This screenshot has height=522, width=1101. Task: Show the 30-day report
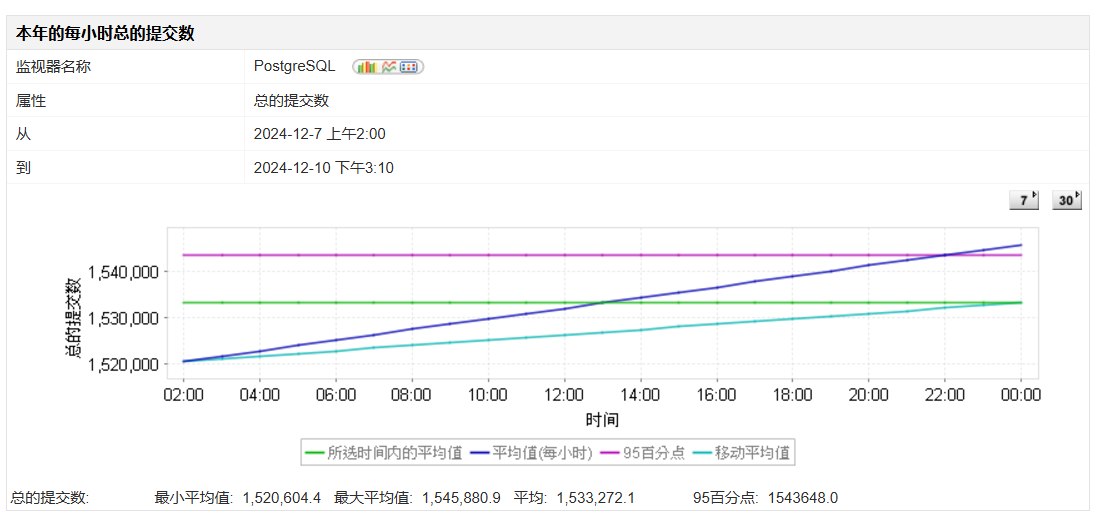(x=1067, y=201)
